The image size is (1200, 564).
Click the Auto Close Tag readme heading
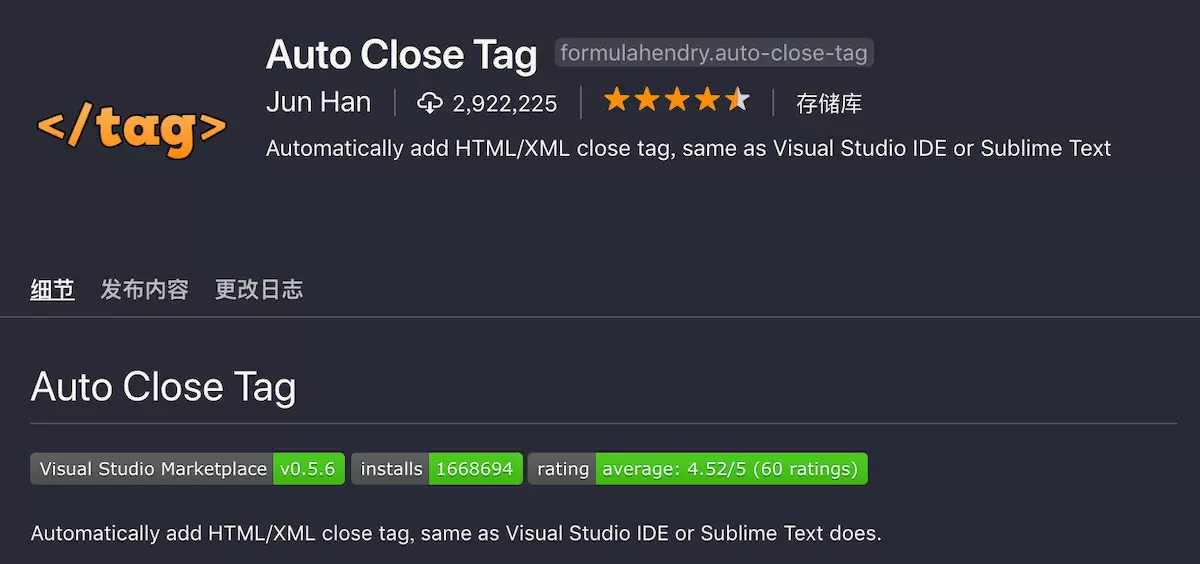164,386
